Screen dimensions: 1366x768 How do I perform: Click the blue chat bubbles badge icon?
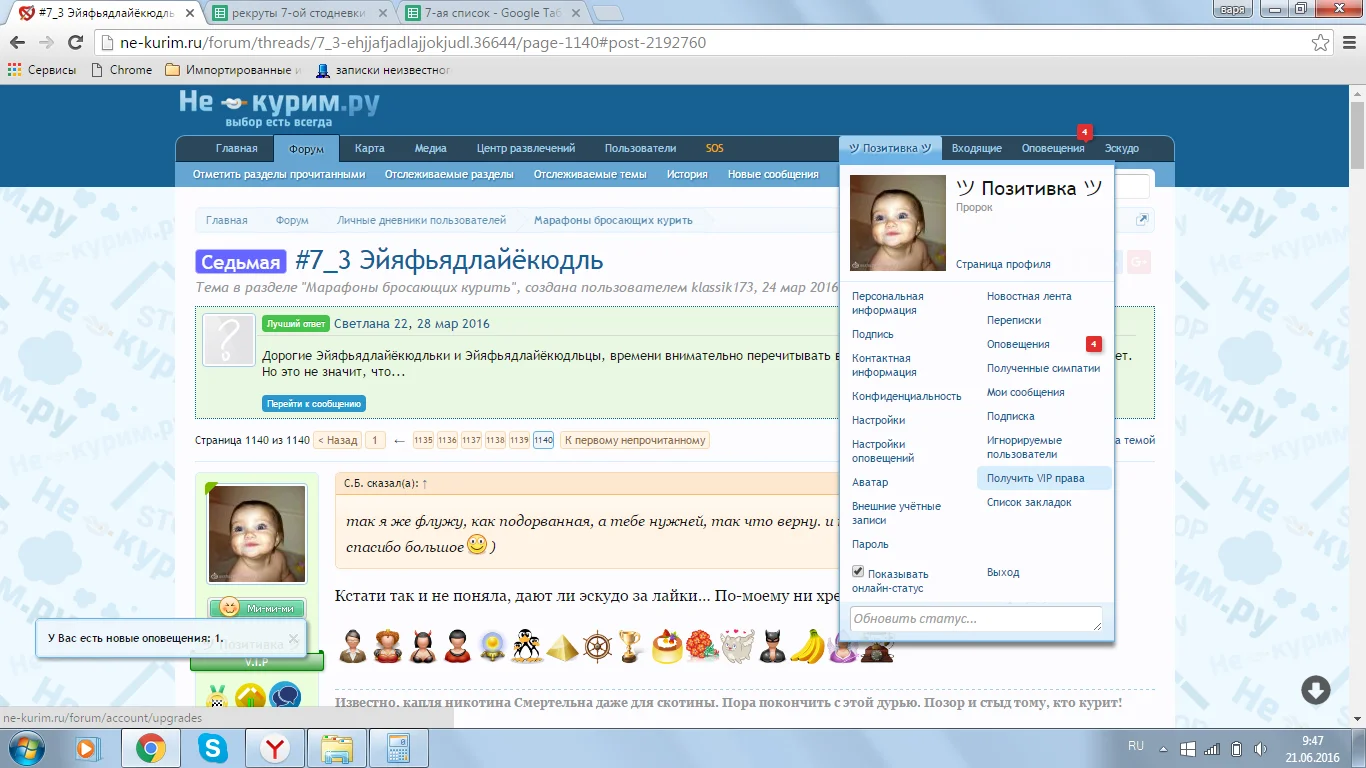point(285,697)
